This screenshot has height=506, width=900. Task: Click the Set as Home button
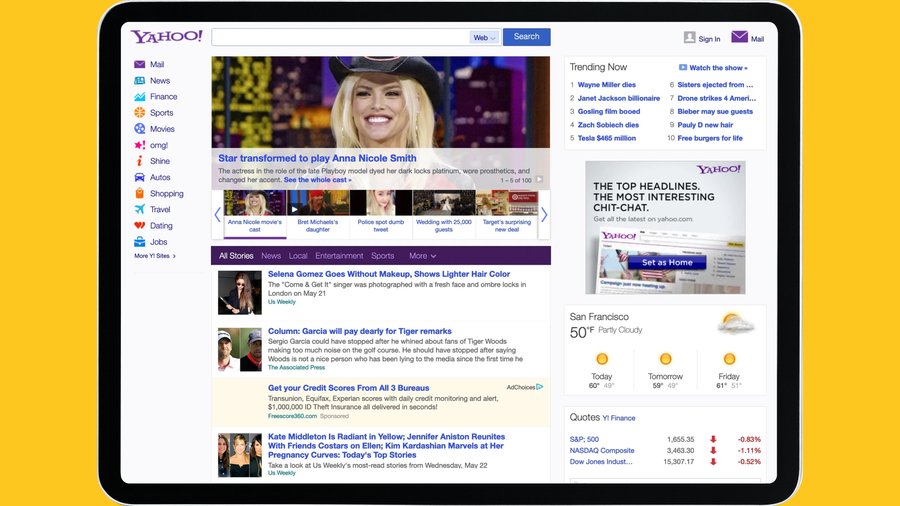(667, 262)
